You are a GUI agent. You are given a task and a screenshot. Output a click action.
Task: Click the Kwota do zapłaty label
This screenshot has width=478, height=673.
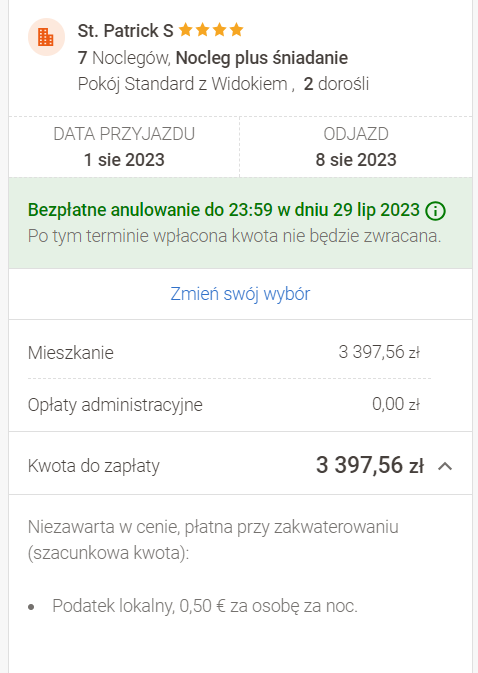[94, 466]
